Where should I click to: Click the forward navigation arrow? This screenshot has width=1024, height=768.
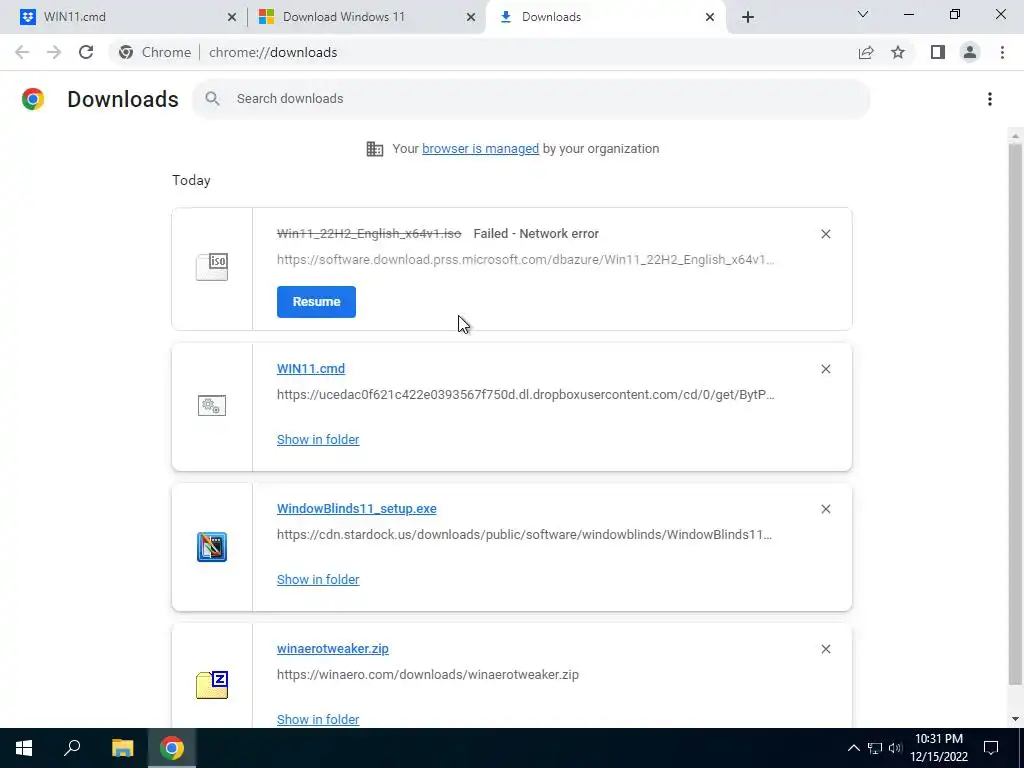tap(54, 52)
